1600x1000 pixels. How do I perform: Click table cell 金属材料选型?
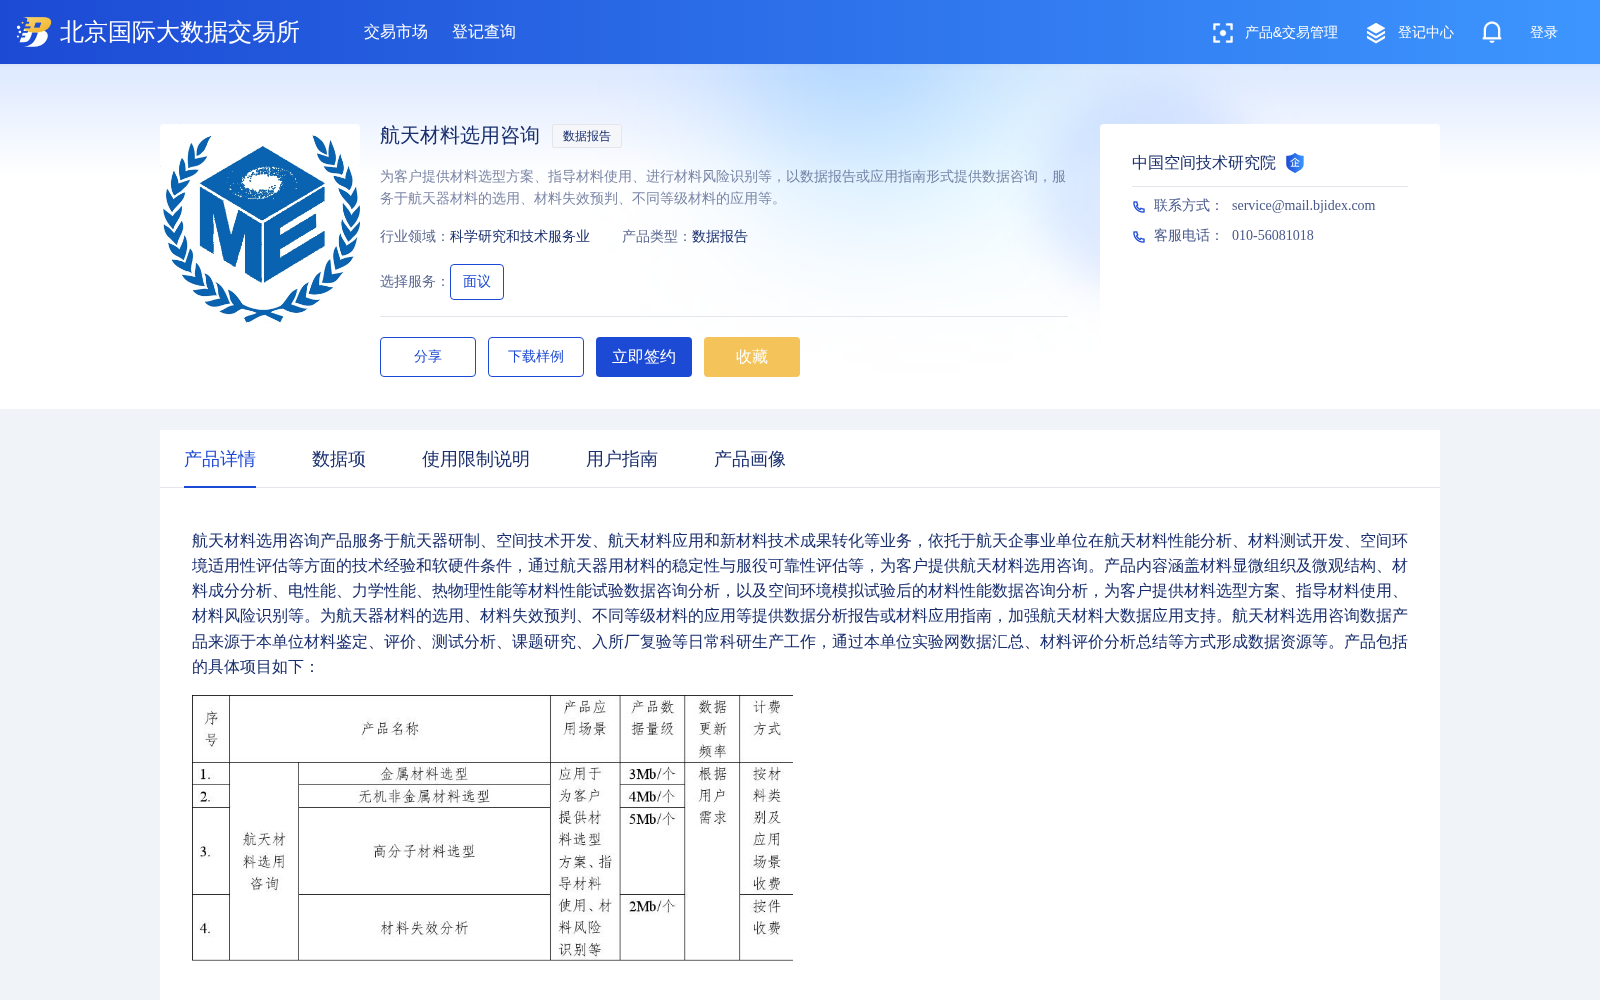coord(424,774)
